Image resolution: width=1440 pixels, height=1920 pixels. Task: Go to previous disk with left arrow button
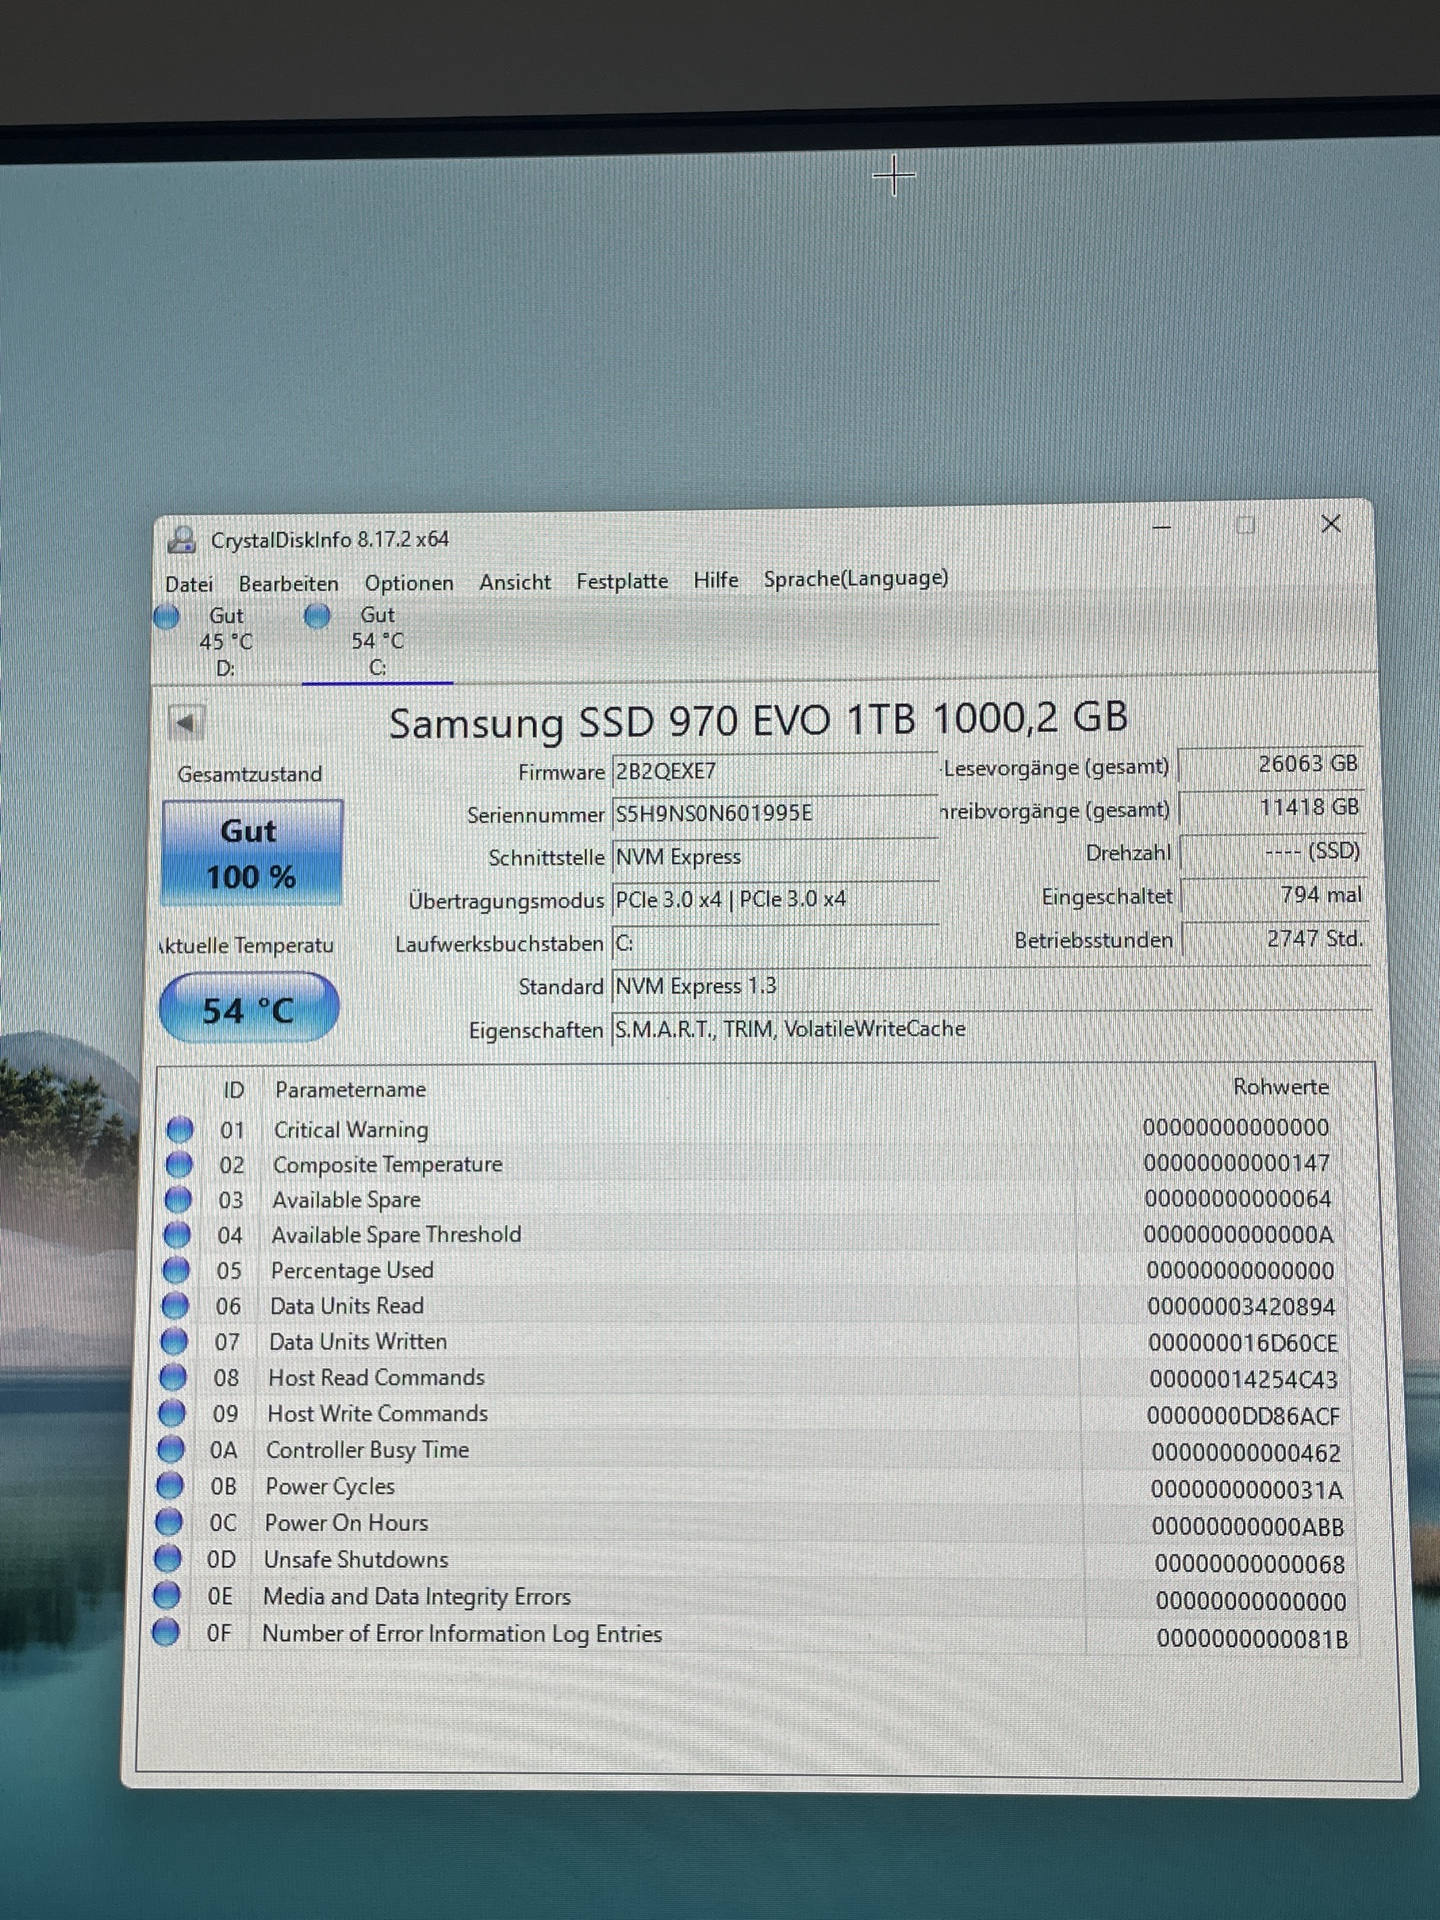pos(186,722)
